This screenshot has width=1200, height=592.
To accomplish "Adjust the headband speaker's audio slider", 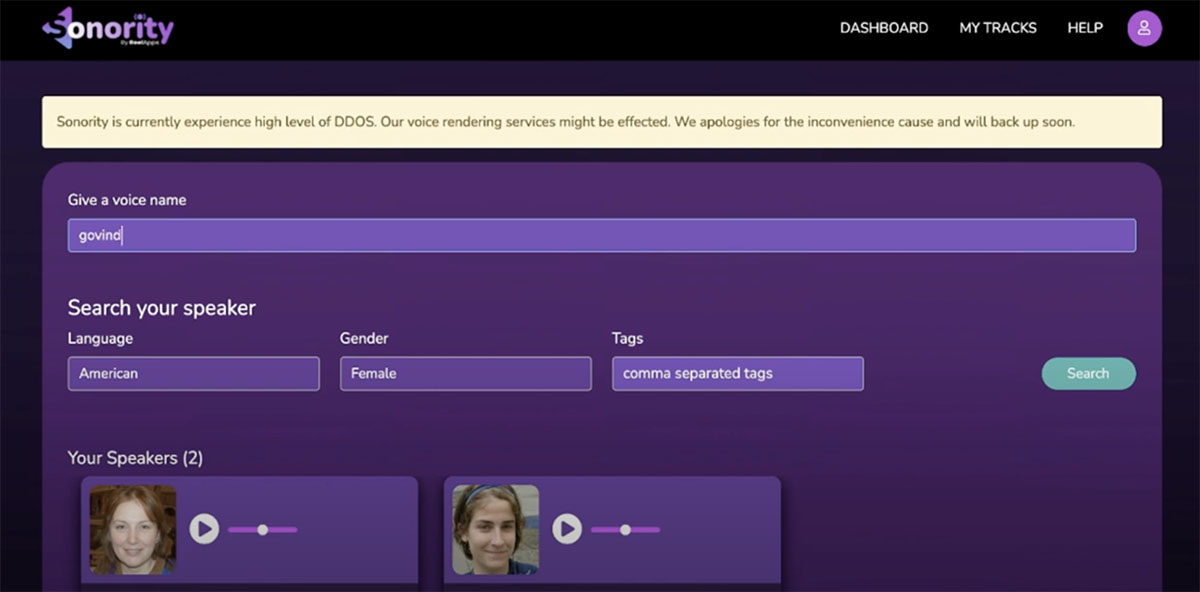I will pyautogui.click(x=626, y=530).
